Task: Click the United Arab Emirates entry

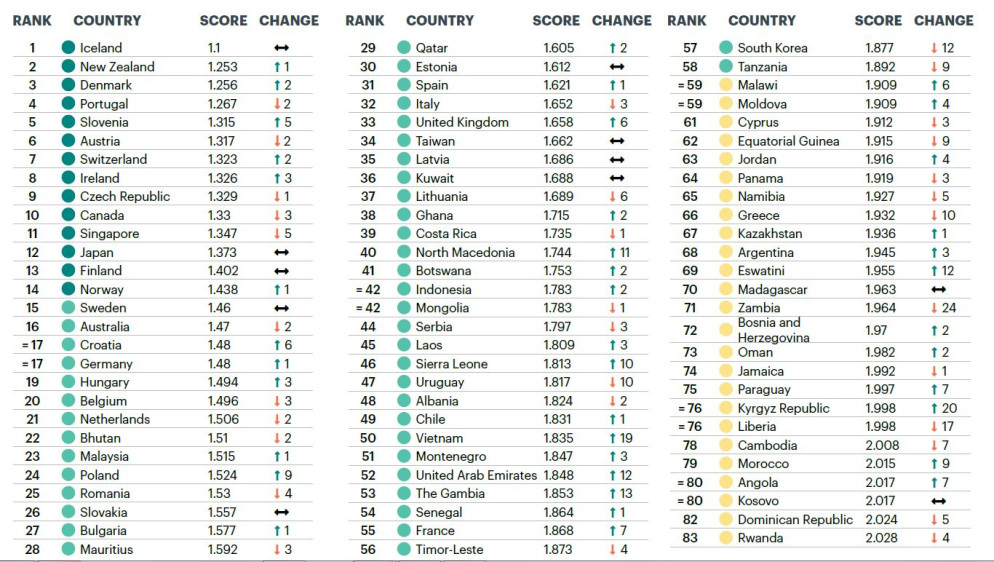Action: (476, 475)
